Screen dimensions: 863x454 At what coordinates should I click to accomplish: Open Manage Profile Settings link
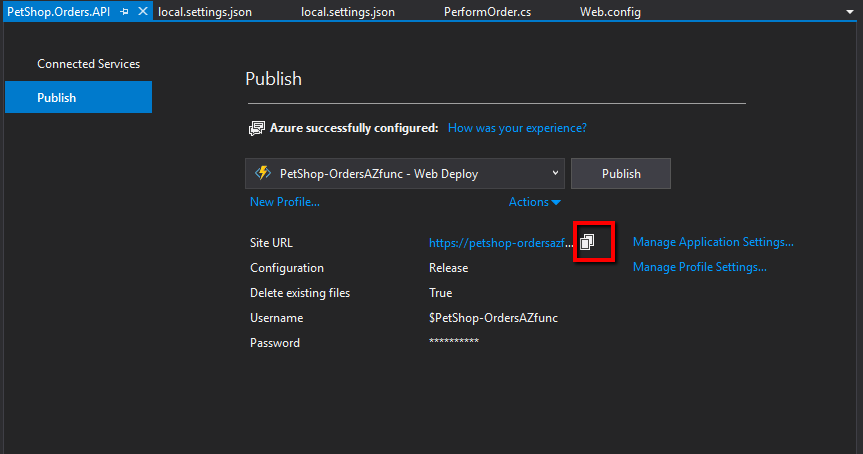coord(700,267)
